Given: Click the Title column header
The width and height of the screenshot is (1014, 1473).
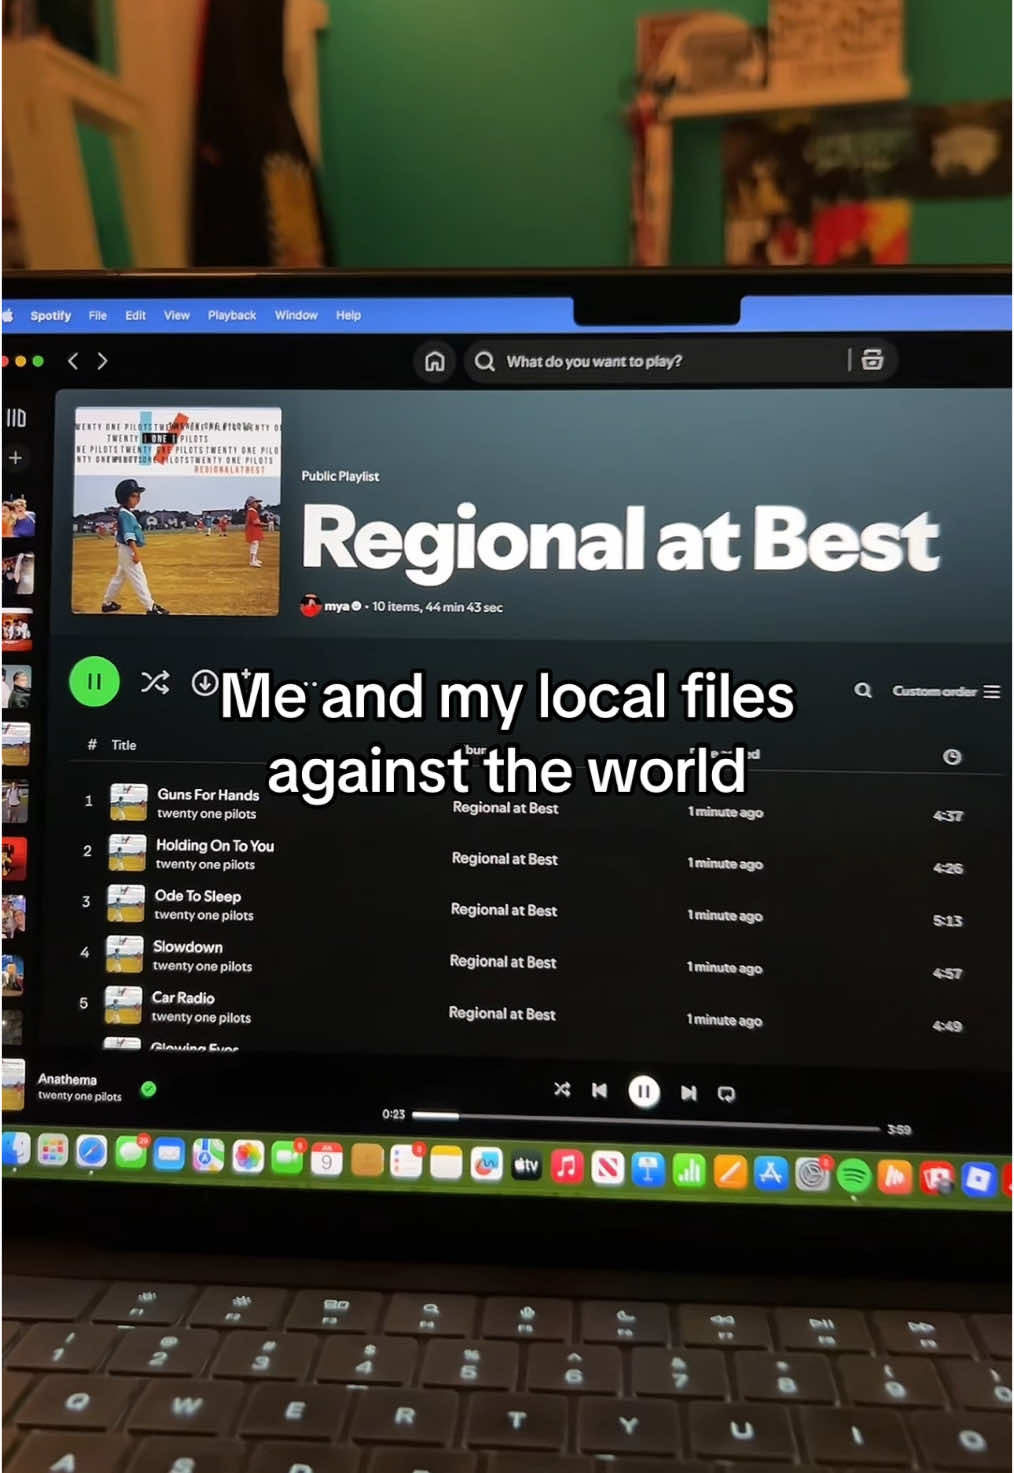Looking at the screenshot, I should coord(124,745).
